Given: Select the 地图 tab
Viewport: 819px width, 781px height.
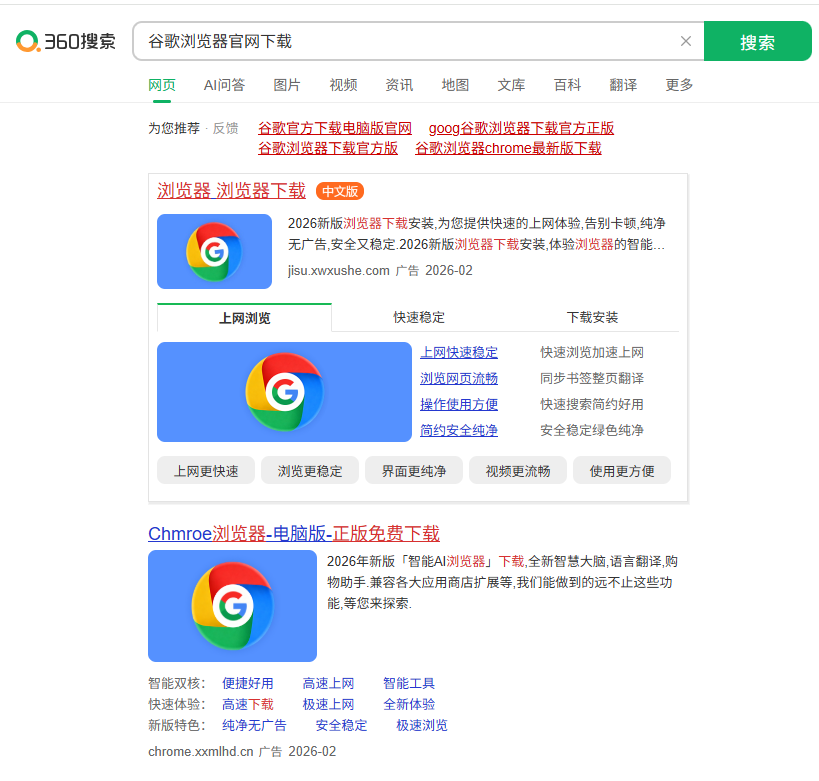Looking at the screenshot, I should pos(455,85).
